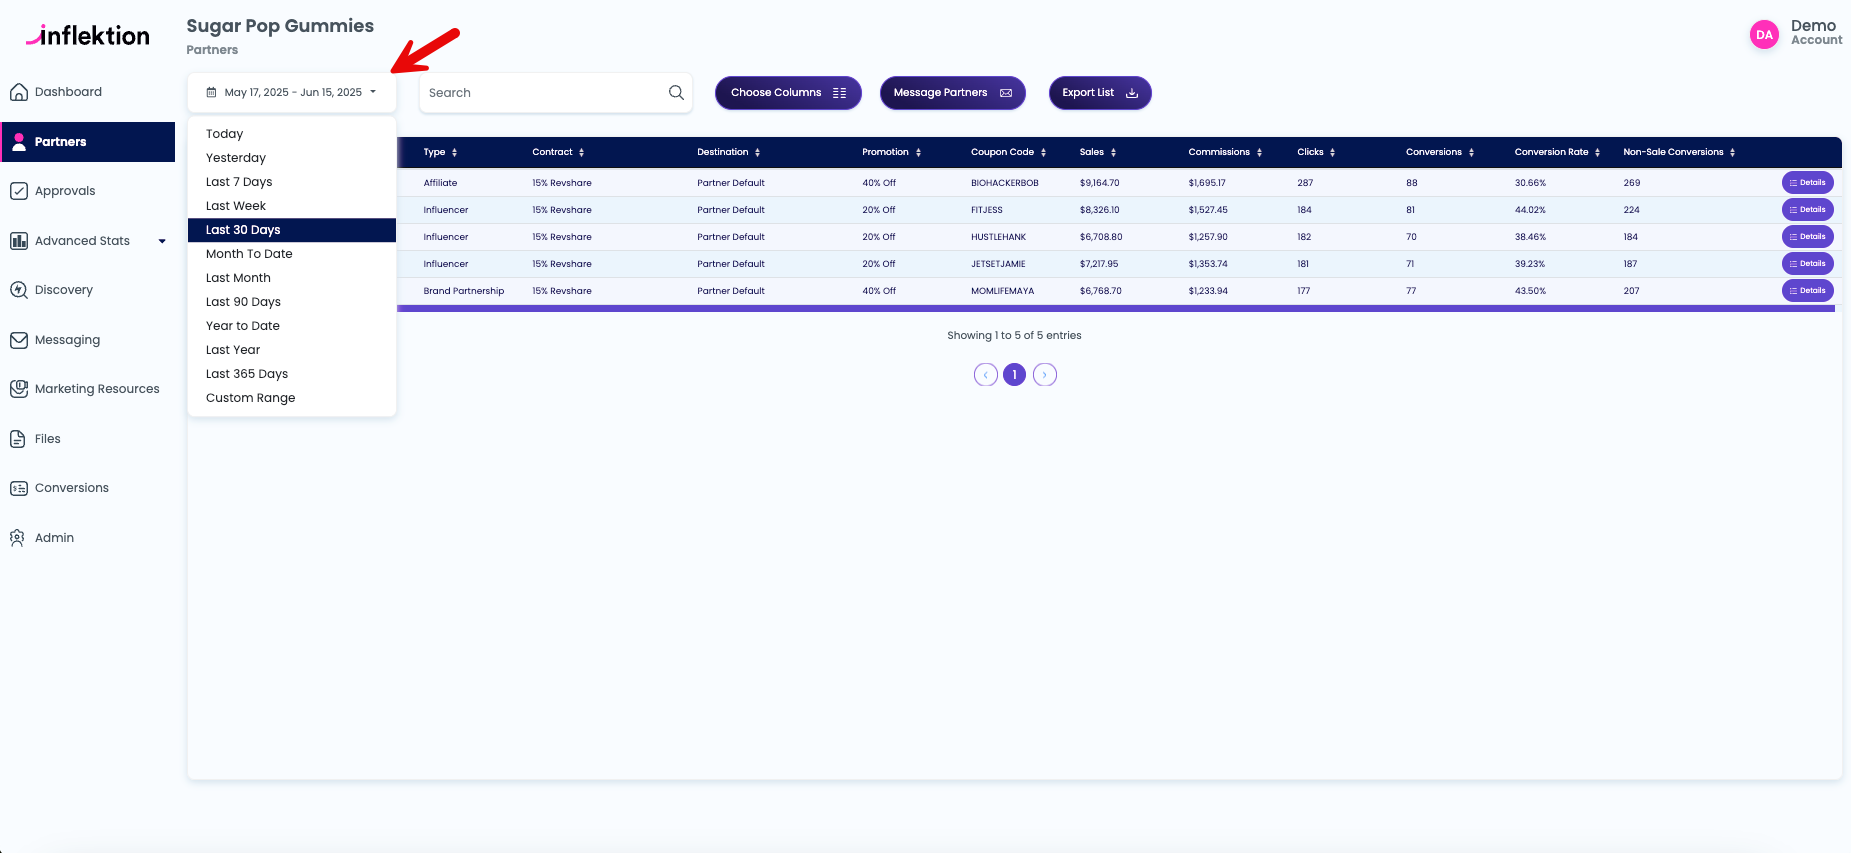Open Marketing Resources page
The width and height of the screenshot is (1851, 853).
[x=87, y=389]
